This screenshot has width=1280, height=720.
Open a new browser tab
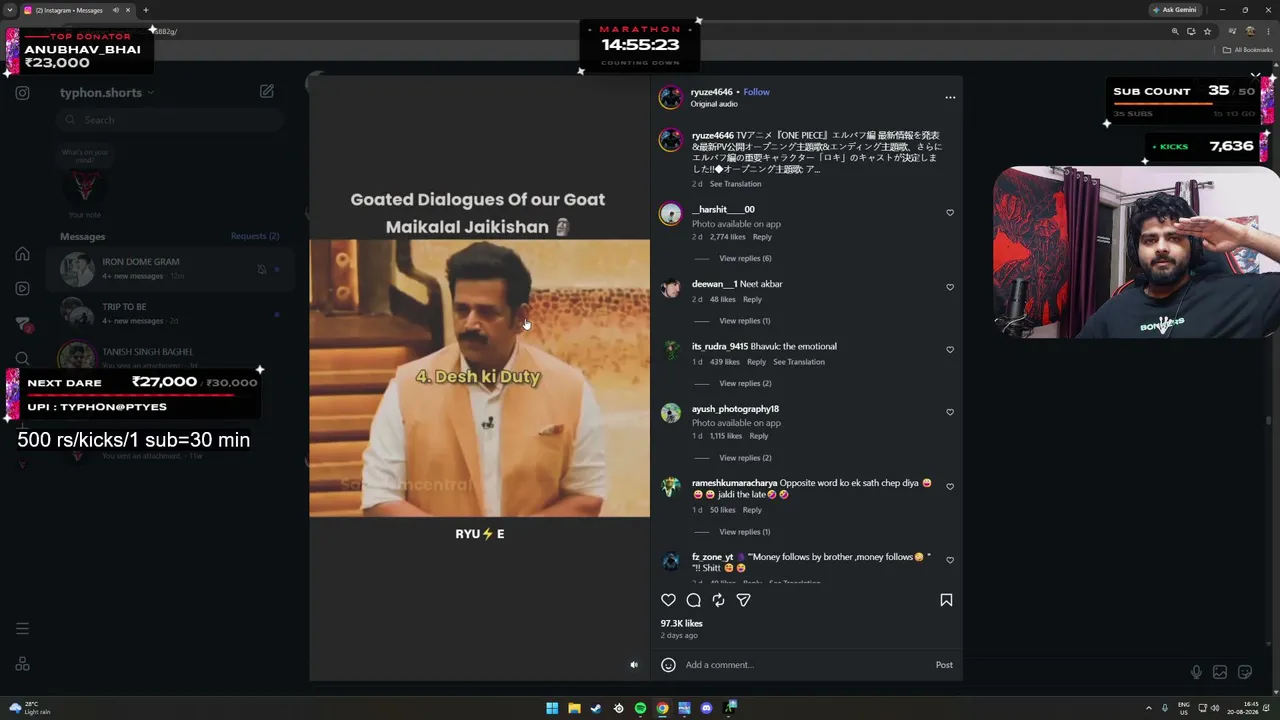[x=145, y=10]
